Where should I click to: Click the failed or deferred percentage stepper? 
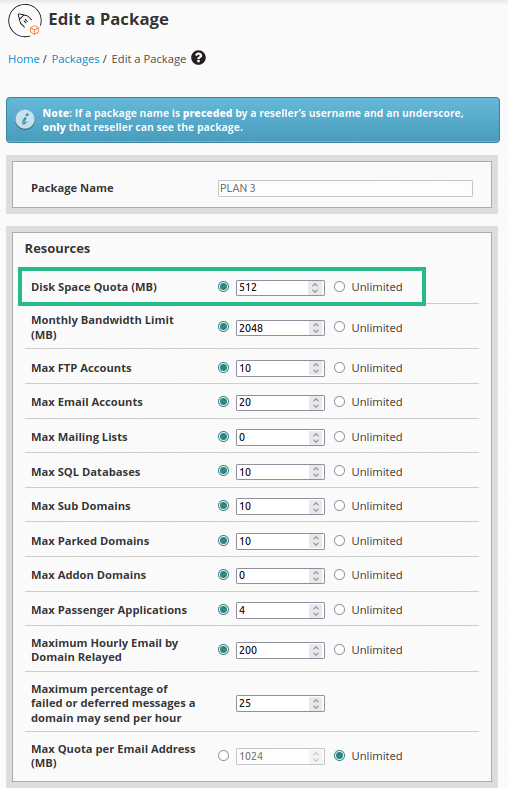point(316,704)
